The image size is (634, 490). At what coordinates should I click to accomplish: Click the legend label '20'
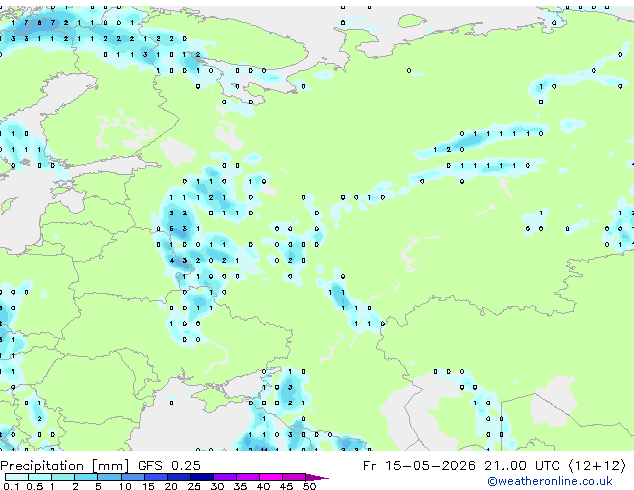pyautogui.click(x=171, y=486)
